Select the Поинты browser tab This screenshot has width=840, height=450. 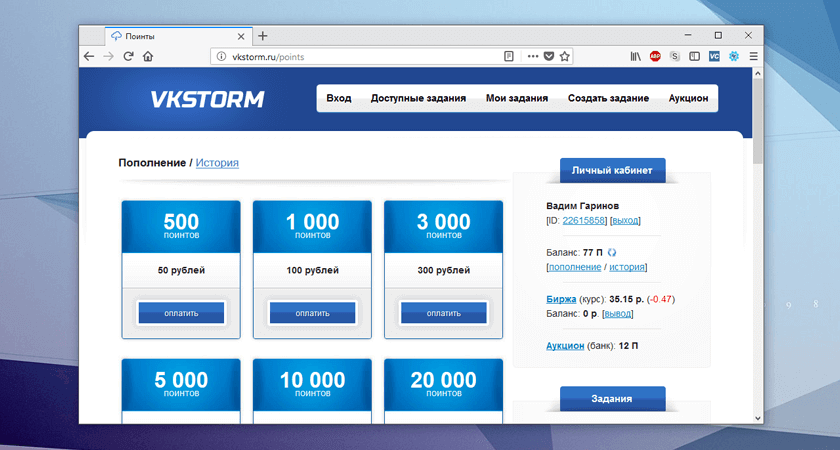tap(179, 36)
